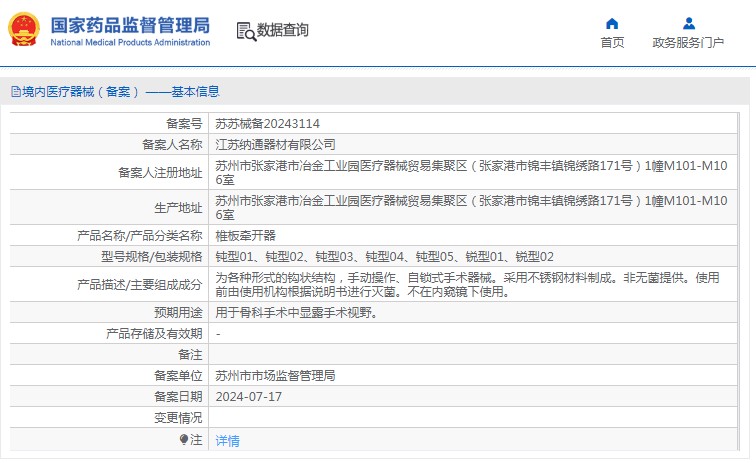Click the bulb icon next to 注
This screenshot has height=463, width=756.
pos(184,439)
